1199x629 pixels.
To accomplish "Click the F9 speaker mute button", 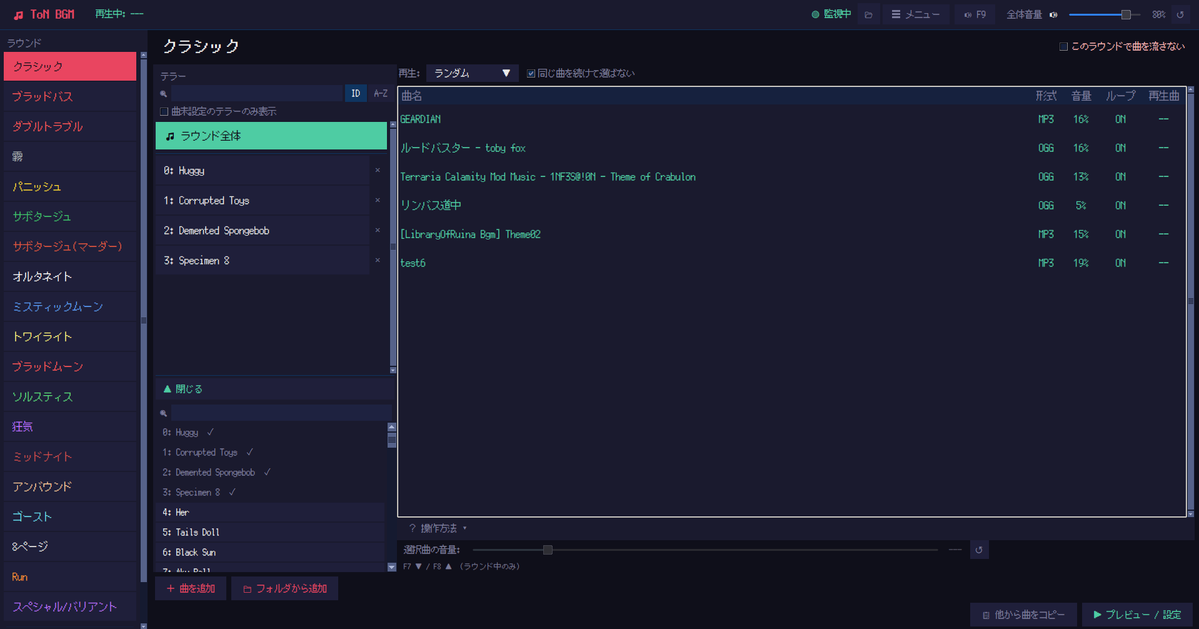I will (975, 15).
